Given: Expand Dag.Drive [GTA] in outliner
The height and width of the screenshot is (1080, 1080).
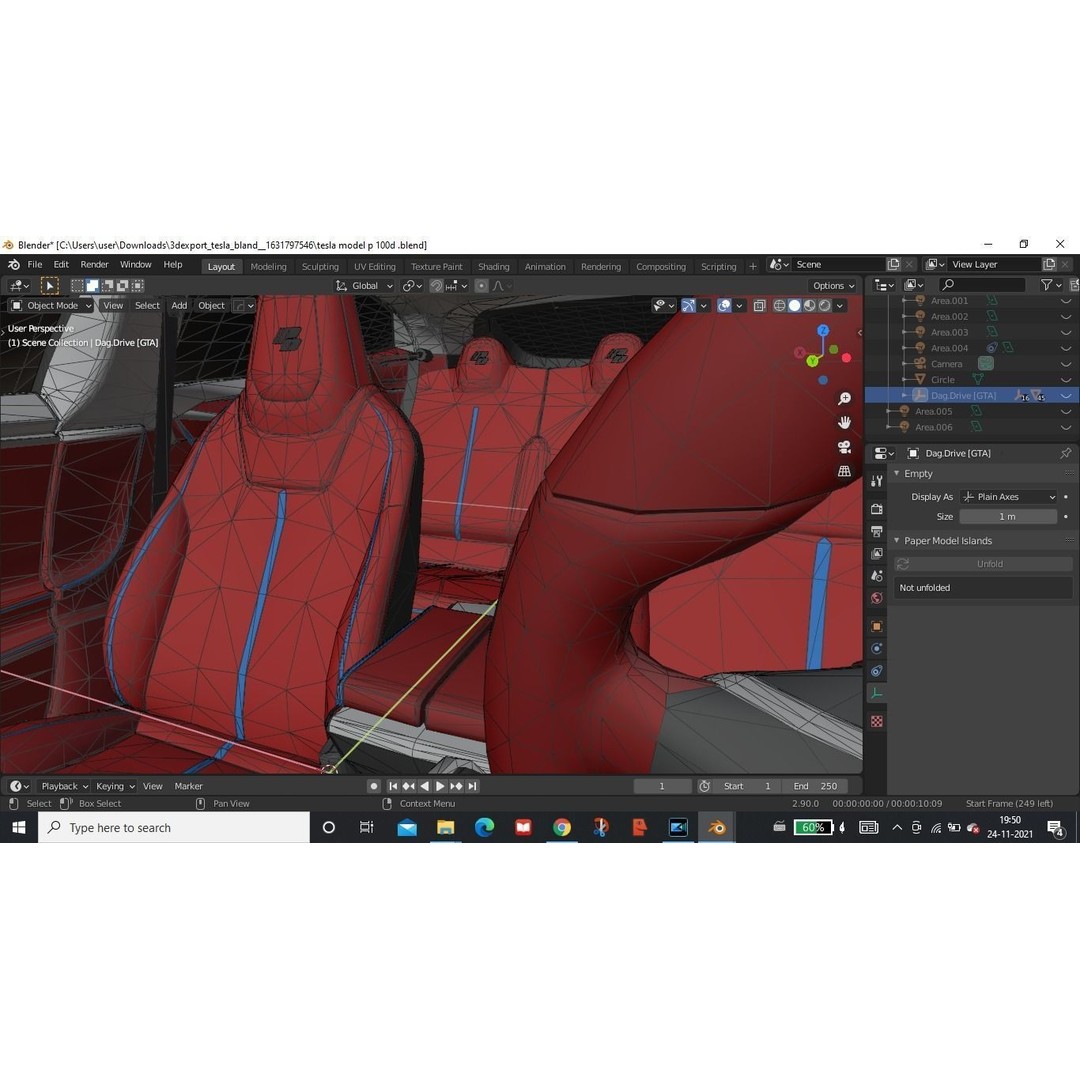Looking at the screenshot, I should pyautogui.click(x=904, y=395).
